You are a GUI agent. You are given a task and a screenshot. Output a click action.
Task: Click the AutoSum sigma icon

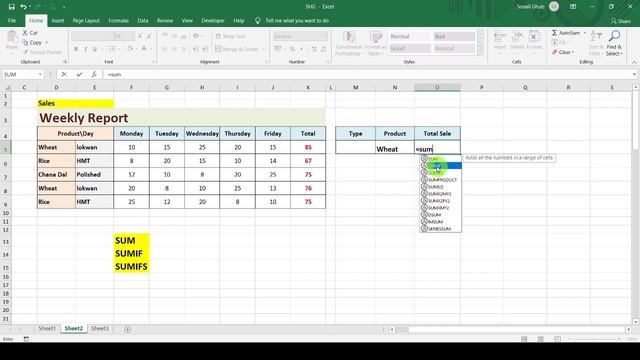pyautogui.click(x=555, y=33)
